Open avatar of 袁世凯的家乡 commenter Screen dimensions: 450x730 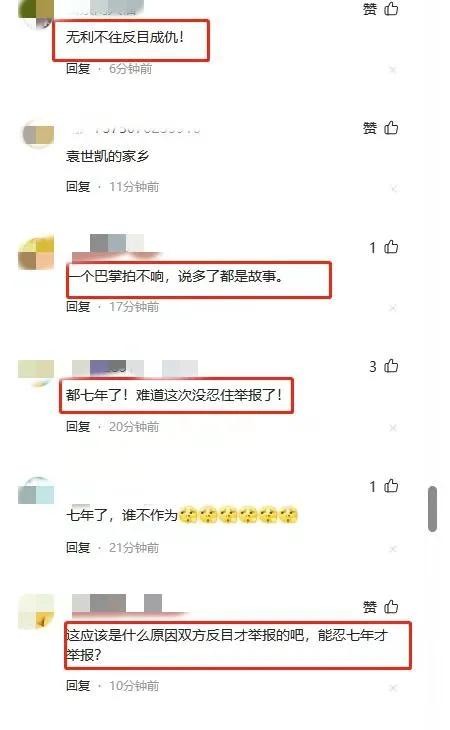click(38, 135)
